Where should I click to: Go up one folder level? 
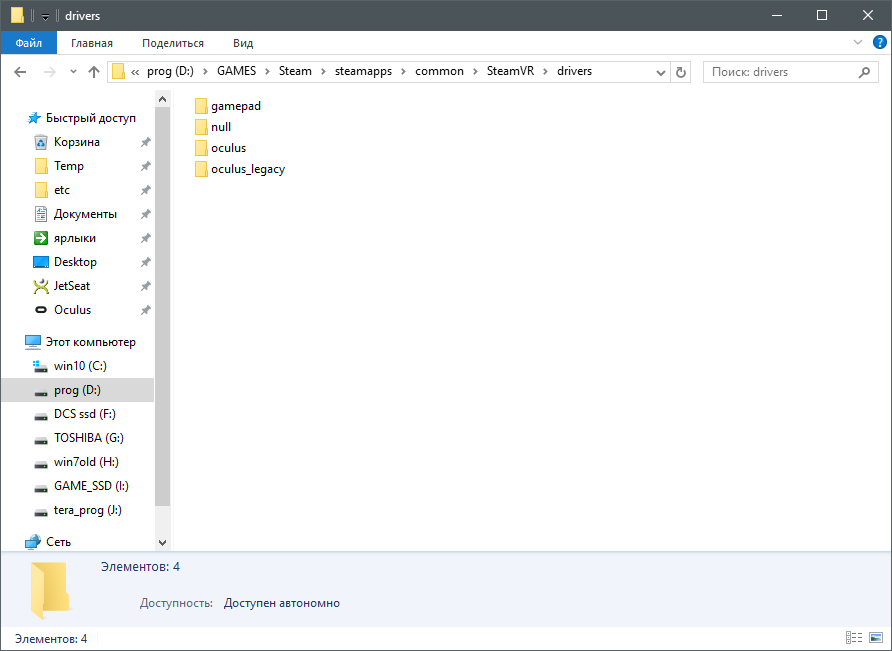click(x=94, y=72)
